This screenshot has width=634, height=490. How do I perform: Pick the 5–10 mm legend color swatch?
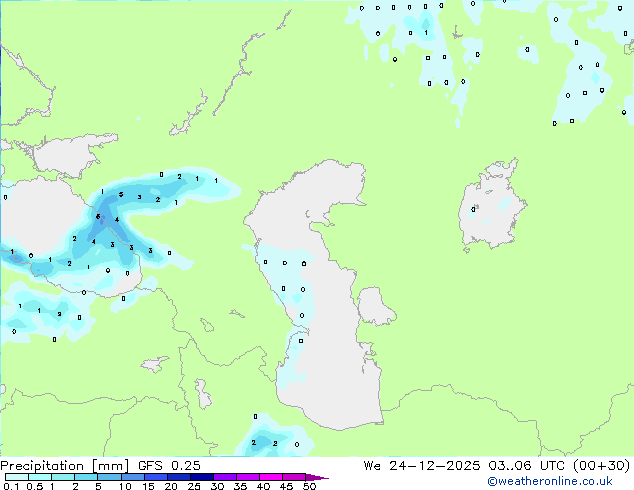[x=109, y=477]
